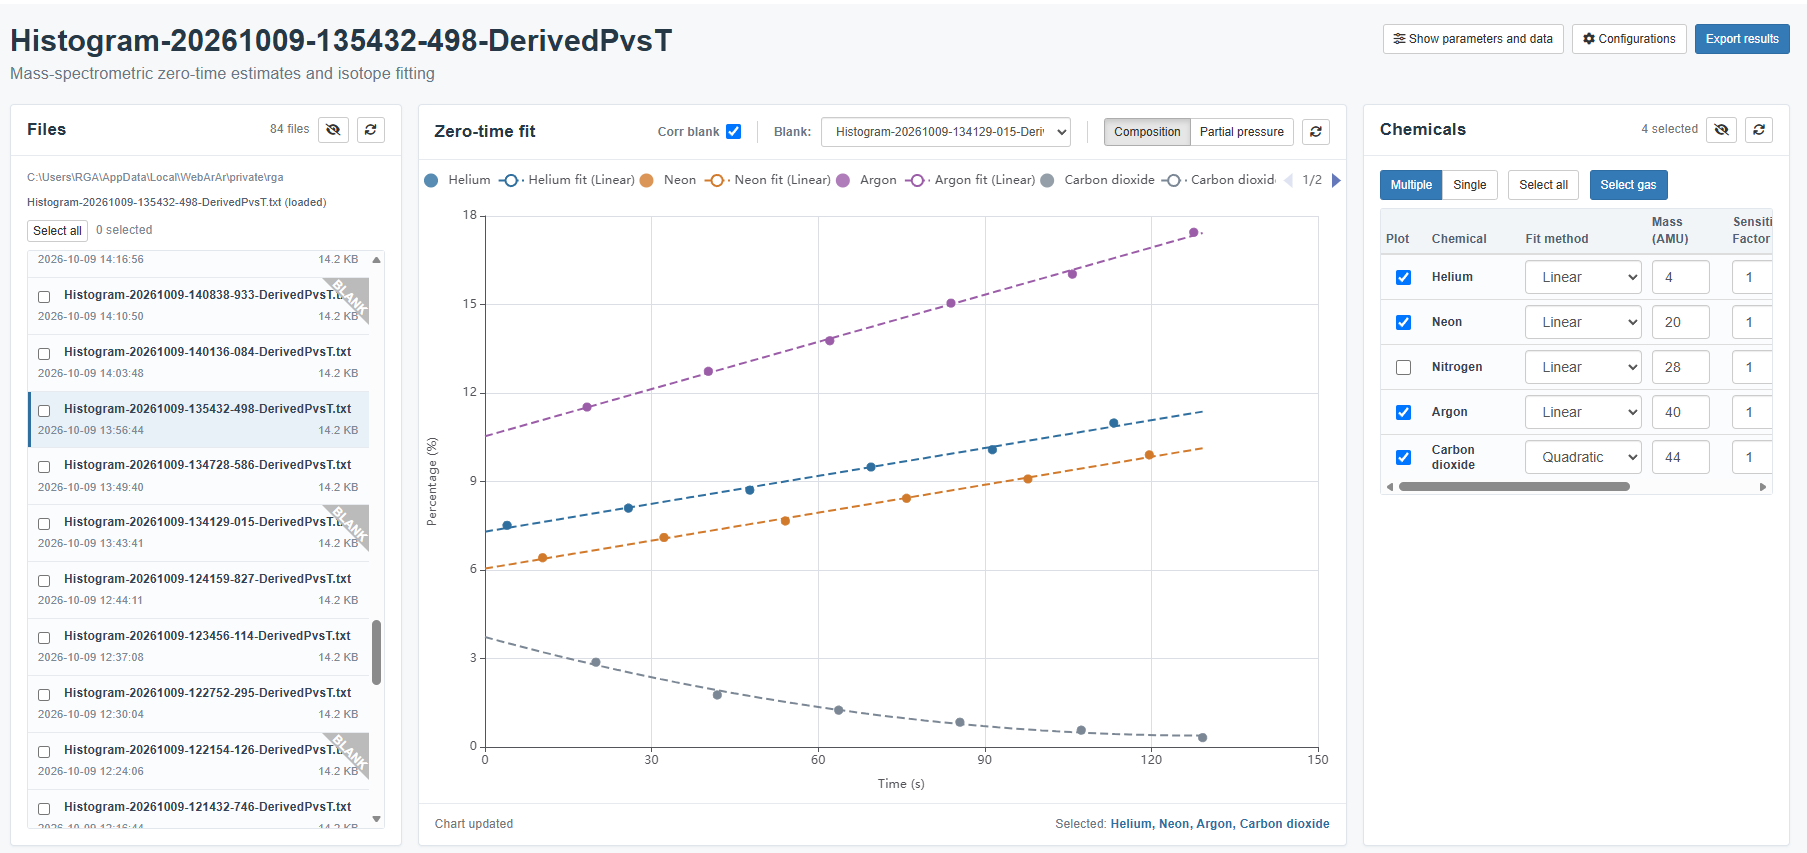Select Single chemical mode

[x=1469, y=185]
